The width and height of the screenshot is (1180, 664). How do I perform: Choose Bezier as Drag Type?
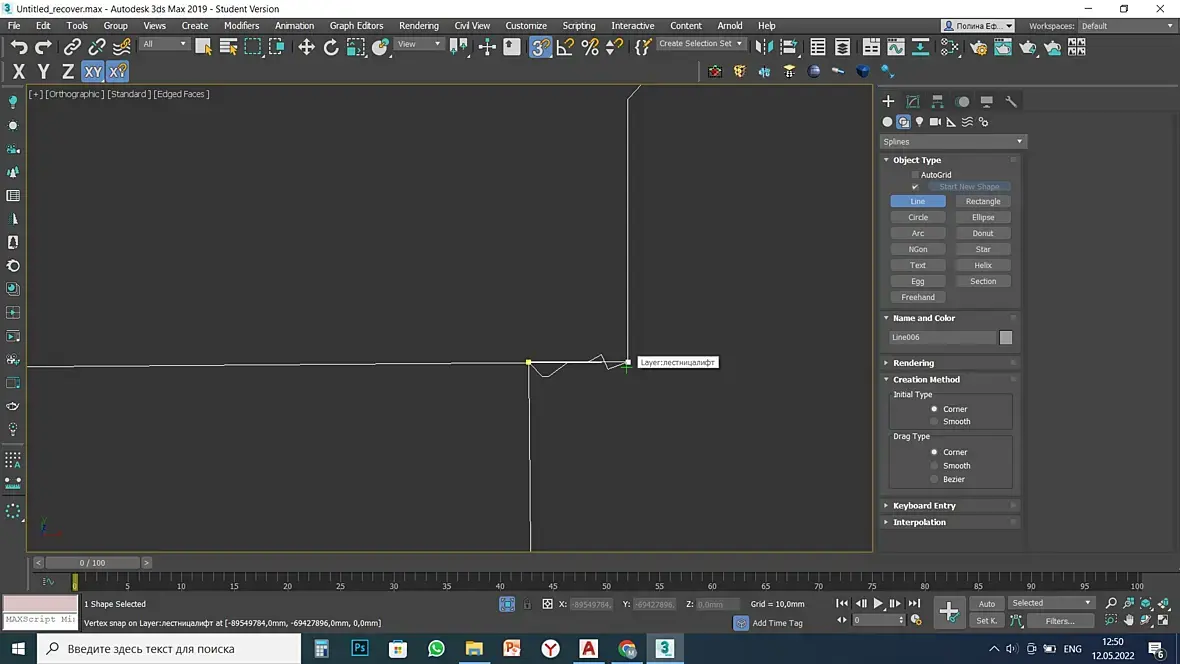(934, 479)
